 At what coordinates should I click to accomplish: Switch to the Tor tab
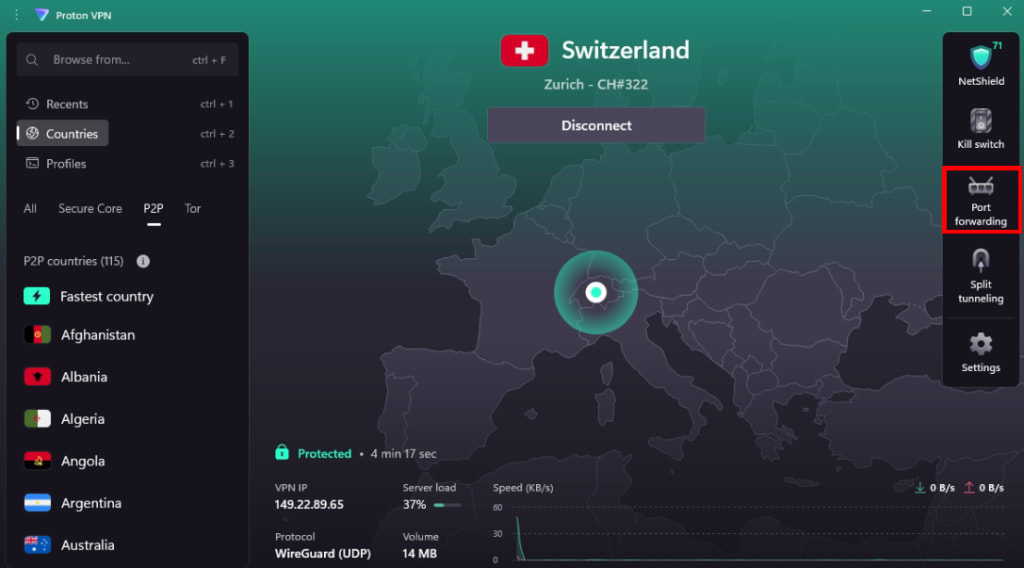[193, 208]
